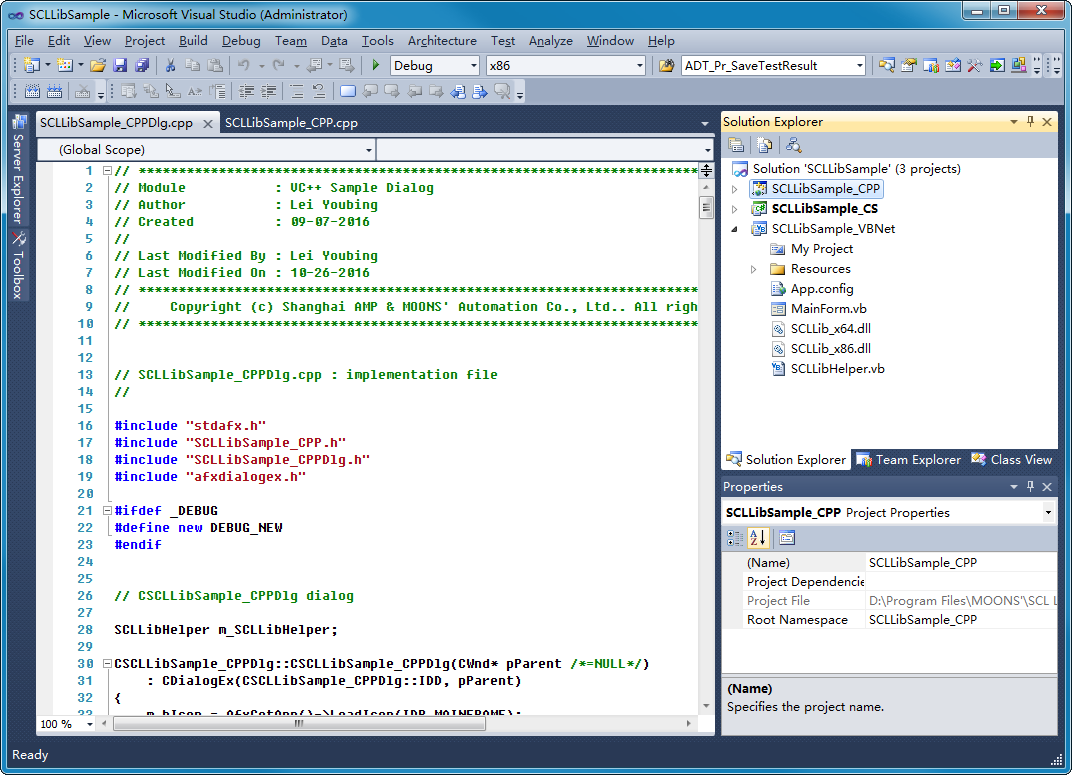1072x775 pixels.
Task: Click the Root Namespace value field
Action: pos(961,620)
